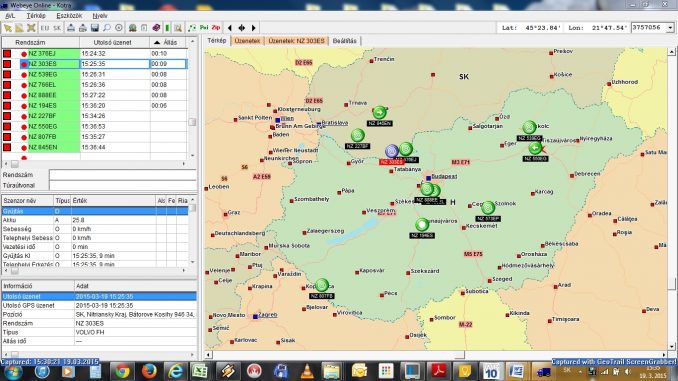Select the arrow pointer tool
The height and width of the screenshot is (381, 678).
[x=8, y=28]
